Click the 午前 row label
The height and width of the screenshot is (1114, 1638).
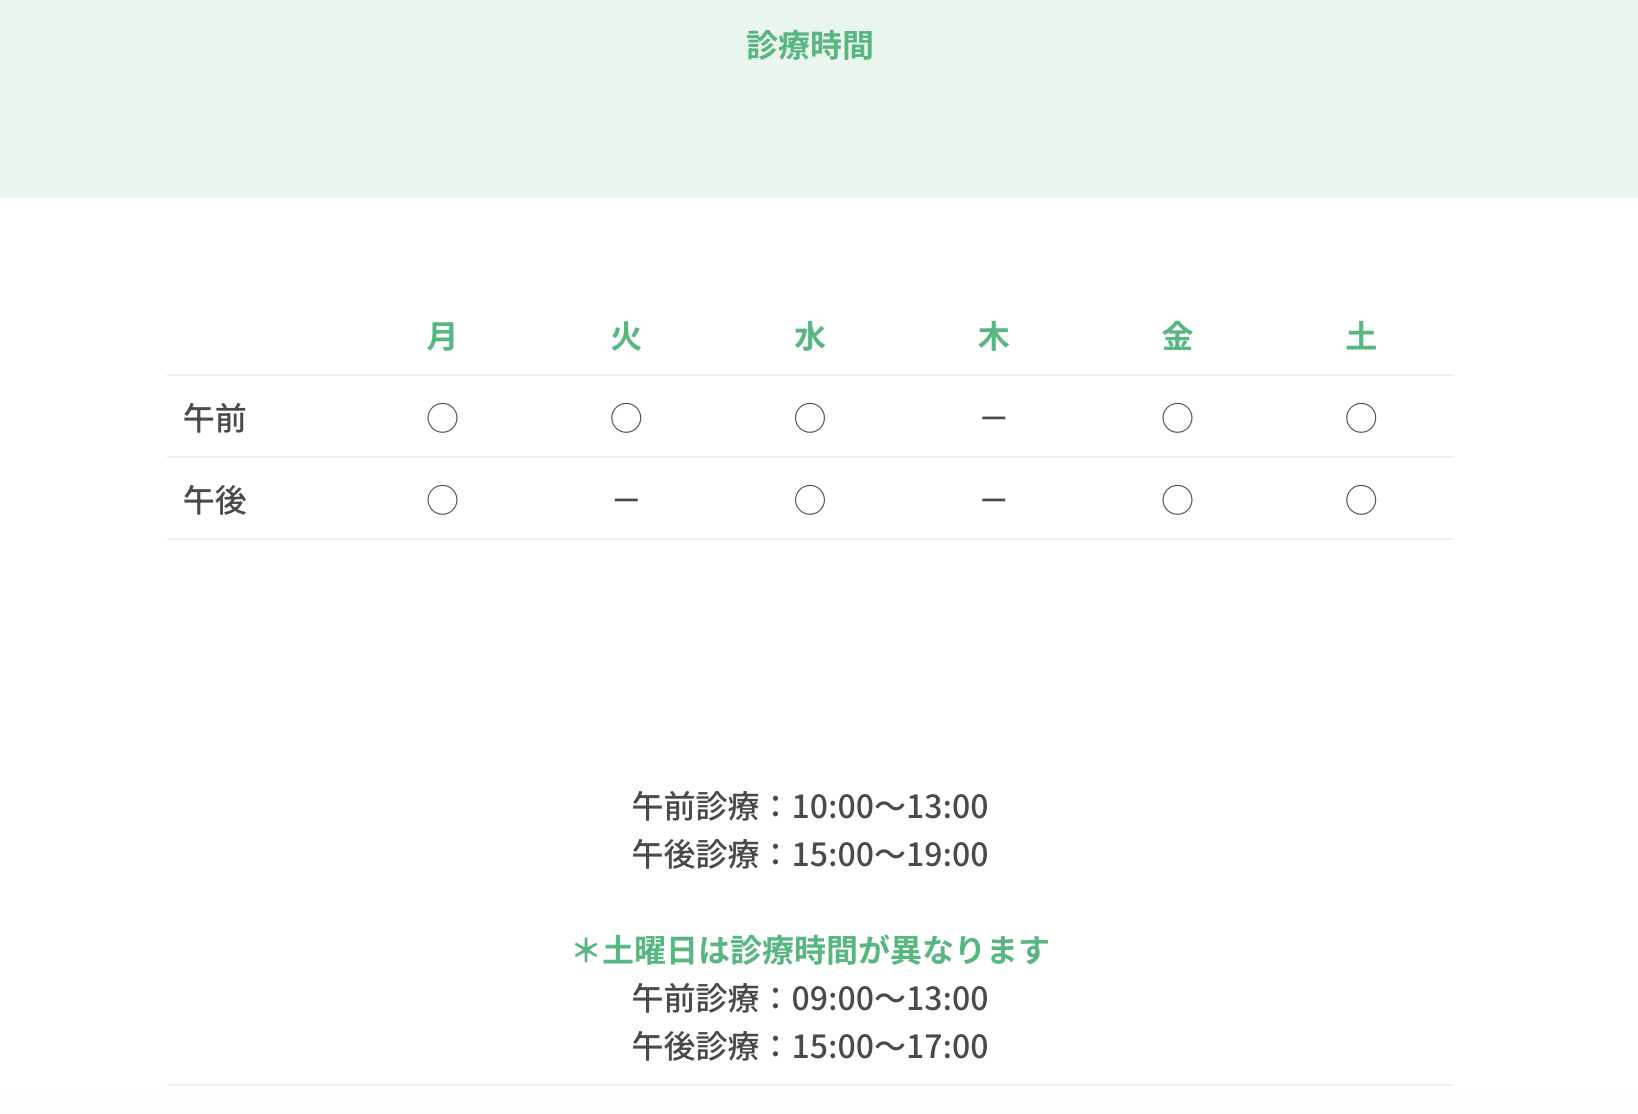pos(215,418)
